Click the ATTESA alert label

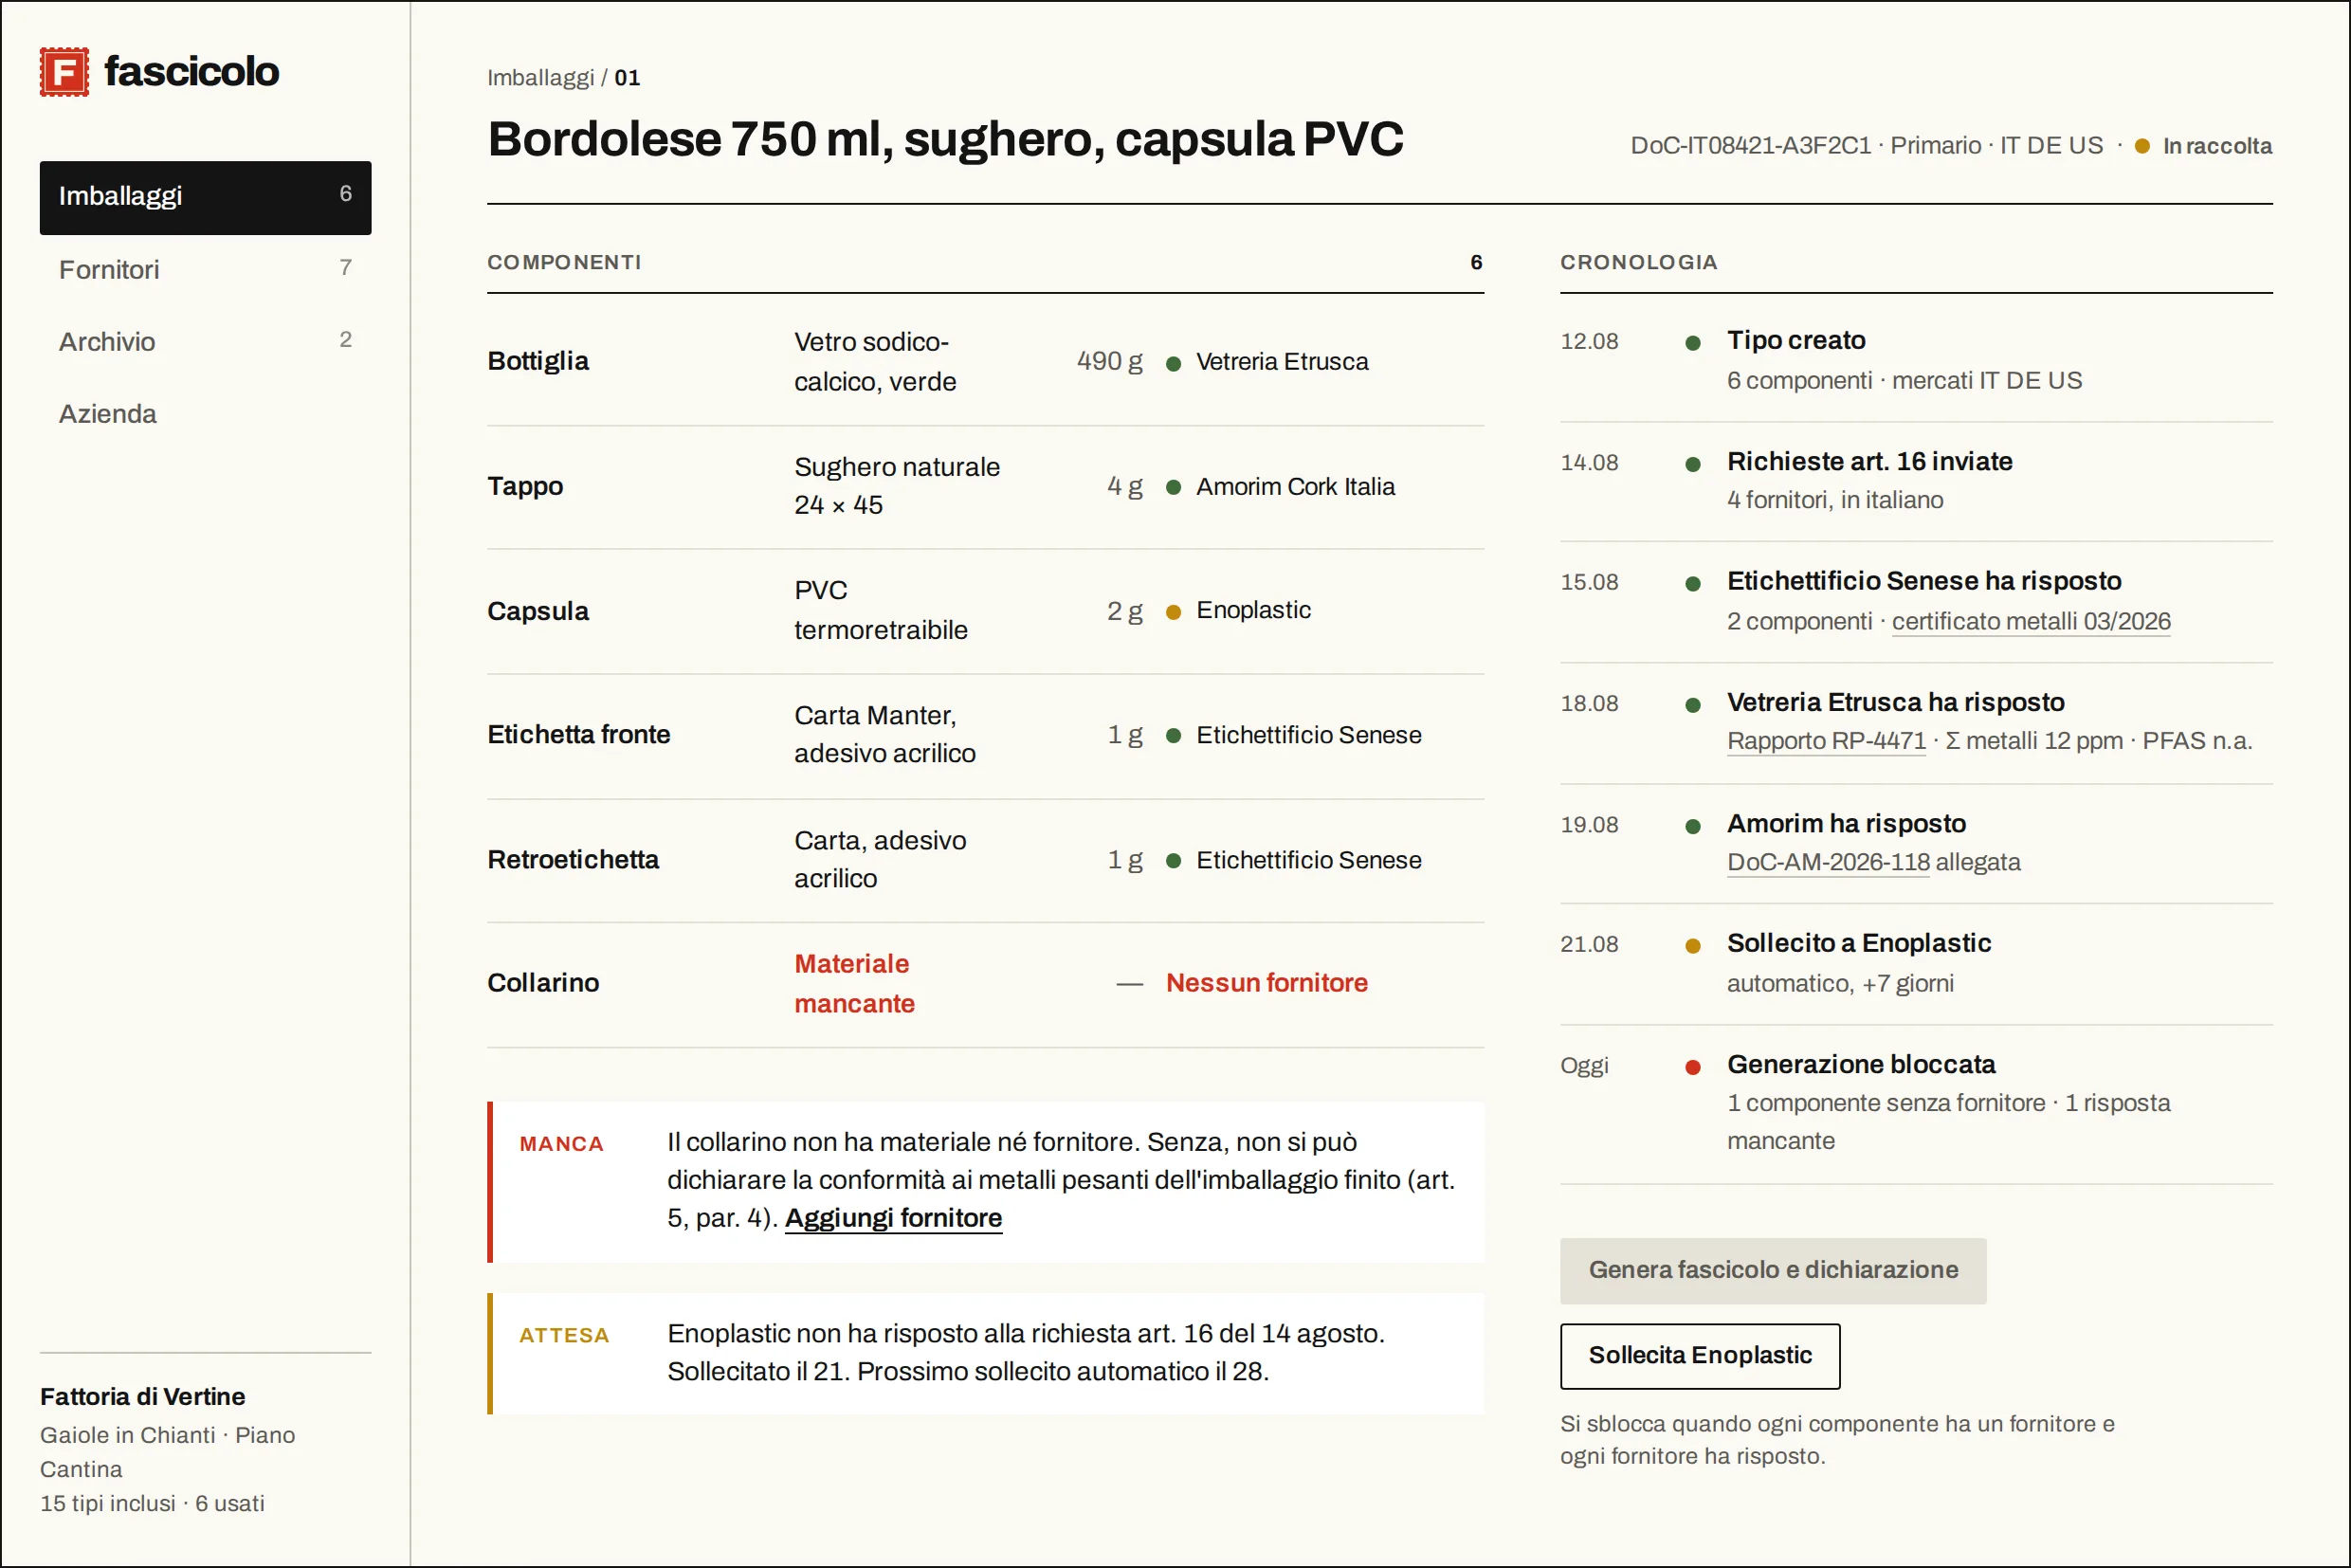click(564, 1336)
